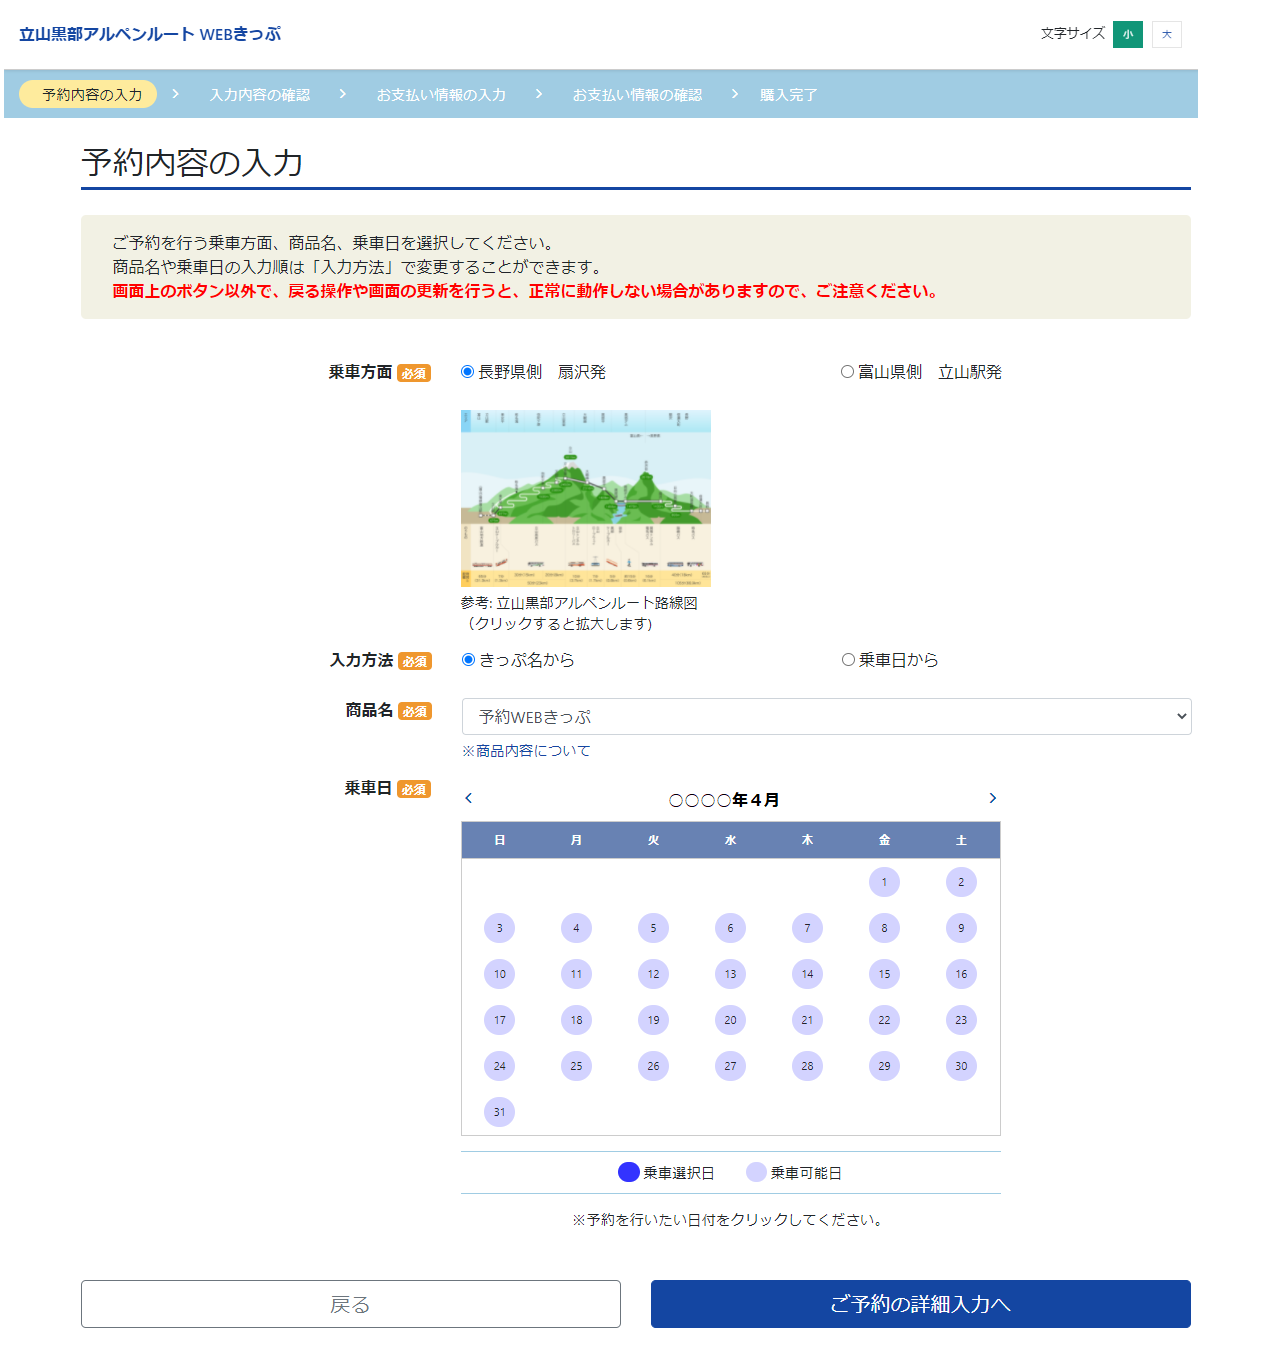The width and height of the screenshot is (1276, 1360).
Task: Click the large font size button
Action: click(x=1166, y=34)
